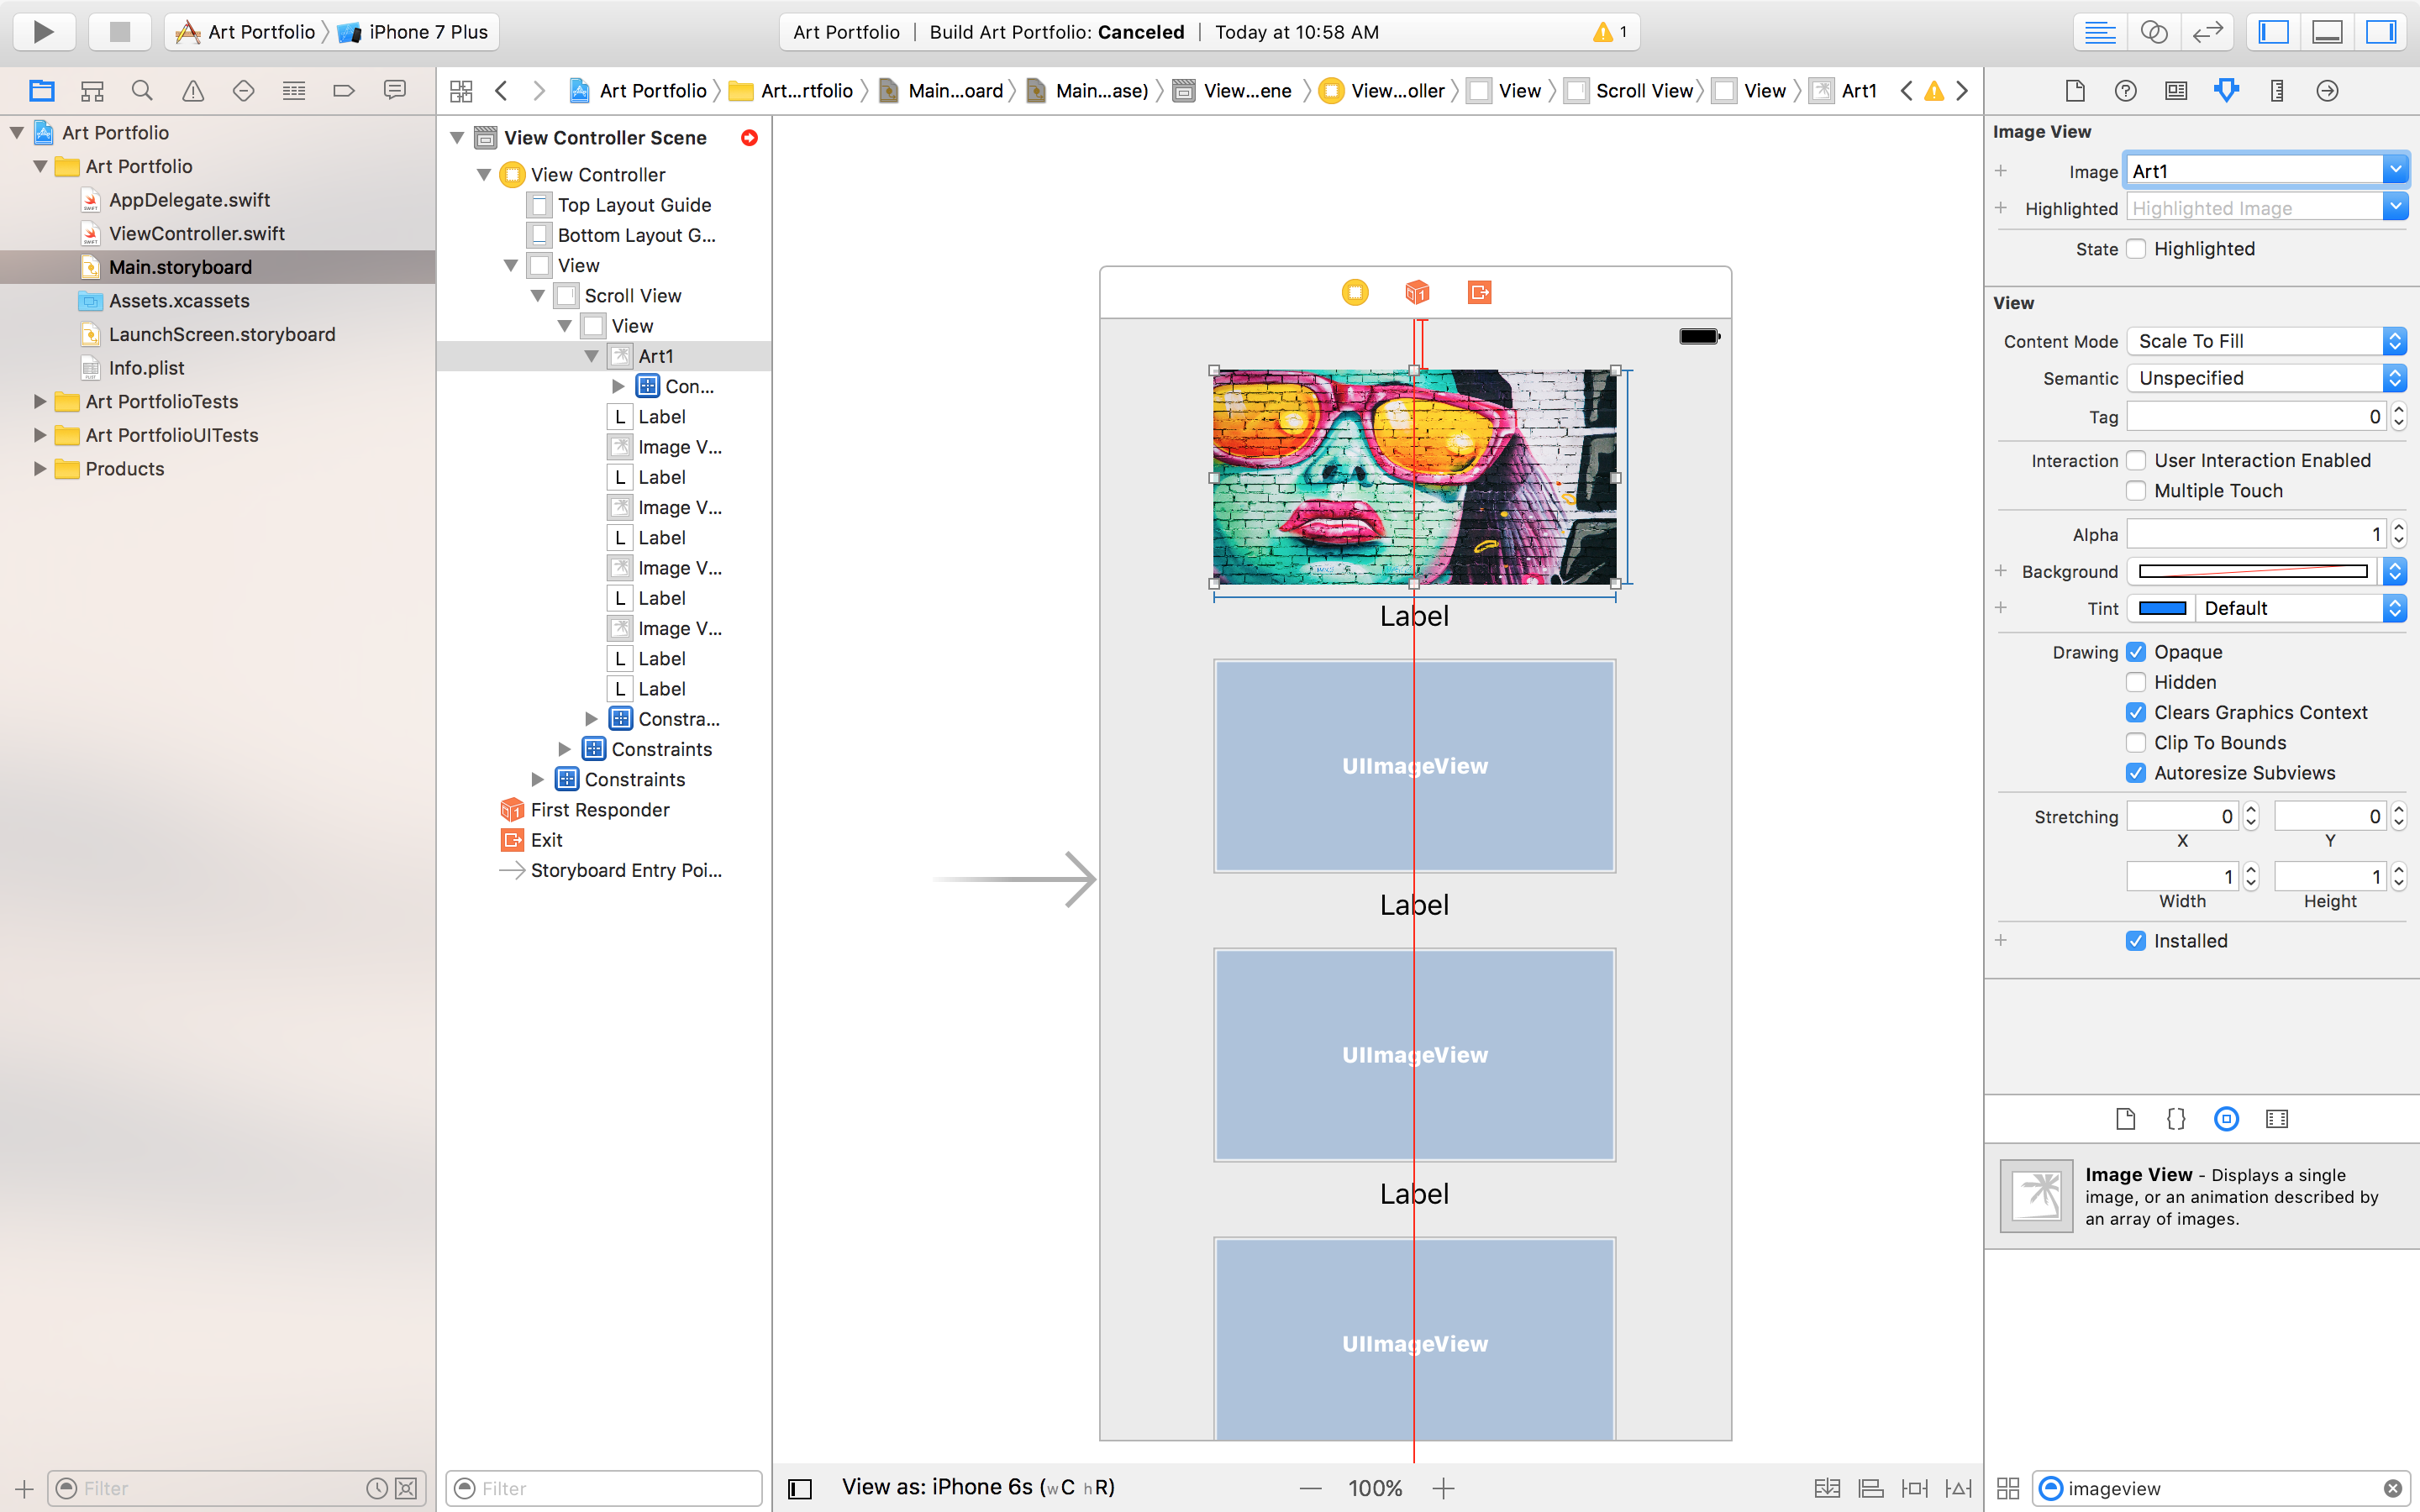Image resolution: width=2420 pixels, height=1512 pixels.
Task: Open Quick Help inspector
Action: (2126, 90)
